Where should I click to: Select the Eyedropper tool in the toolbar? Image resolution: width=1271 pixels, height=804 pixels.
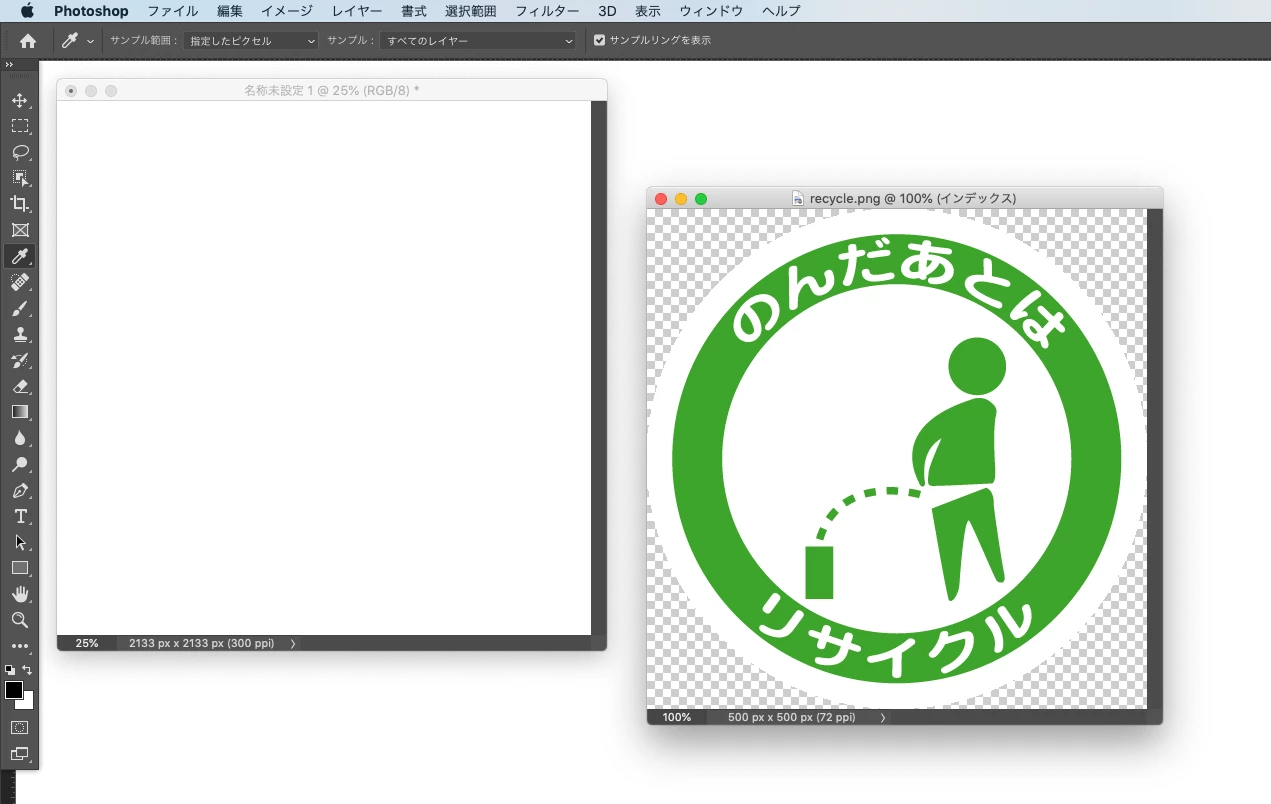20,256
